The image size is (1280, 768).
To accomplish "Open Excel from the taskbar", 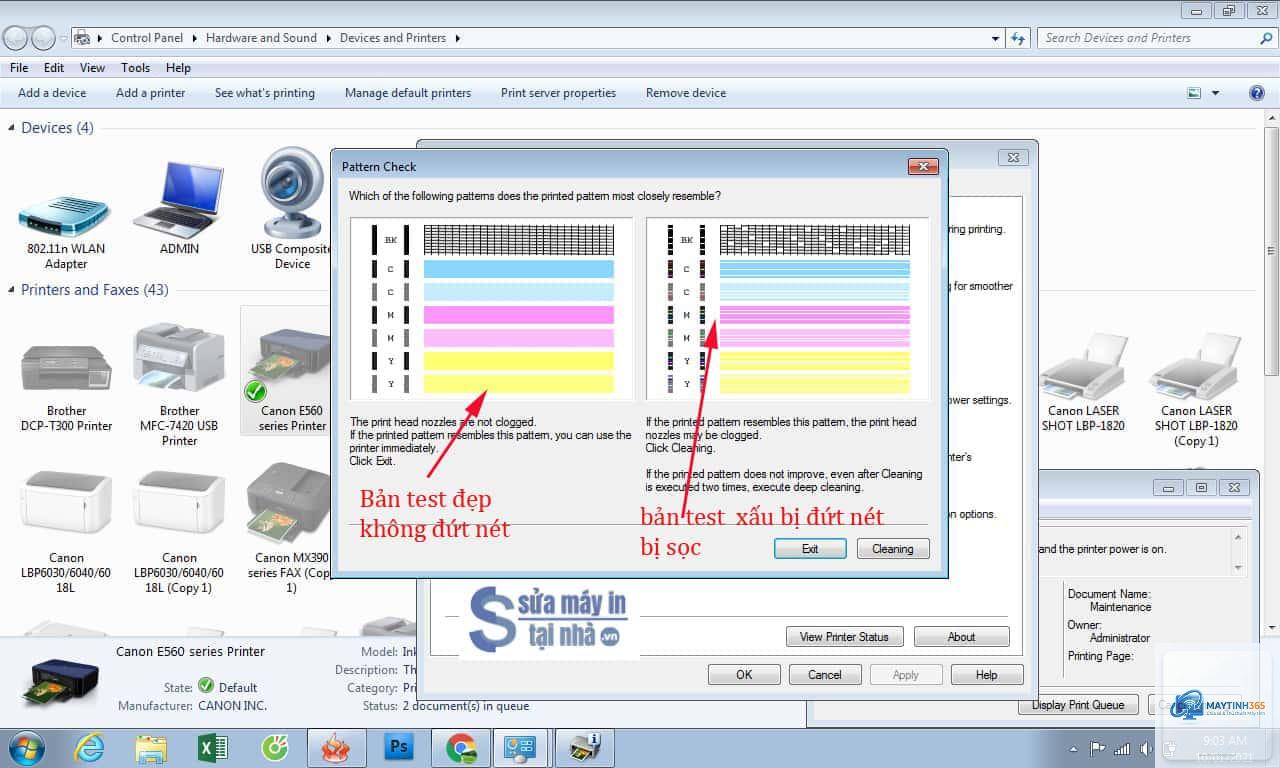I will point(213,748).
